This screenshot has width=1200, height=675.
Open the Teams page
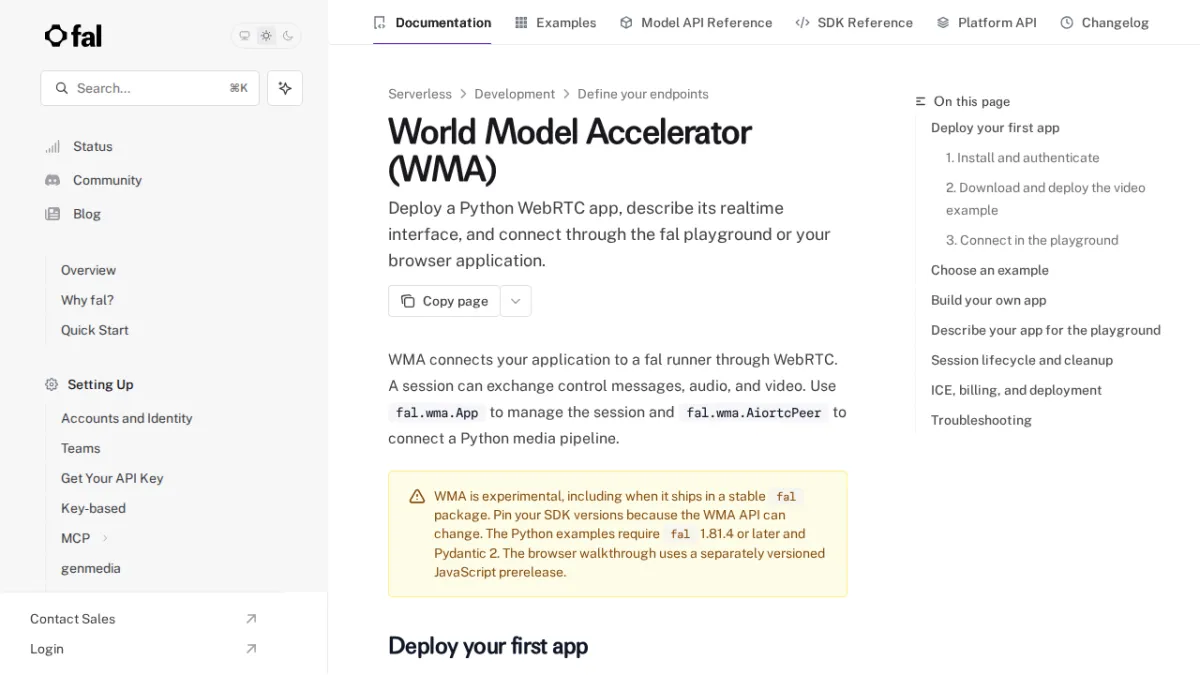[81, 448]
